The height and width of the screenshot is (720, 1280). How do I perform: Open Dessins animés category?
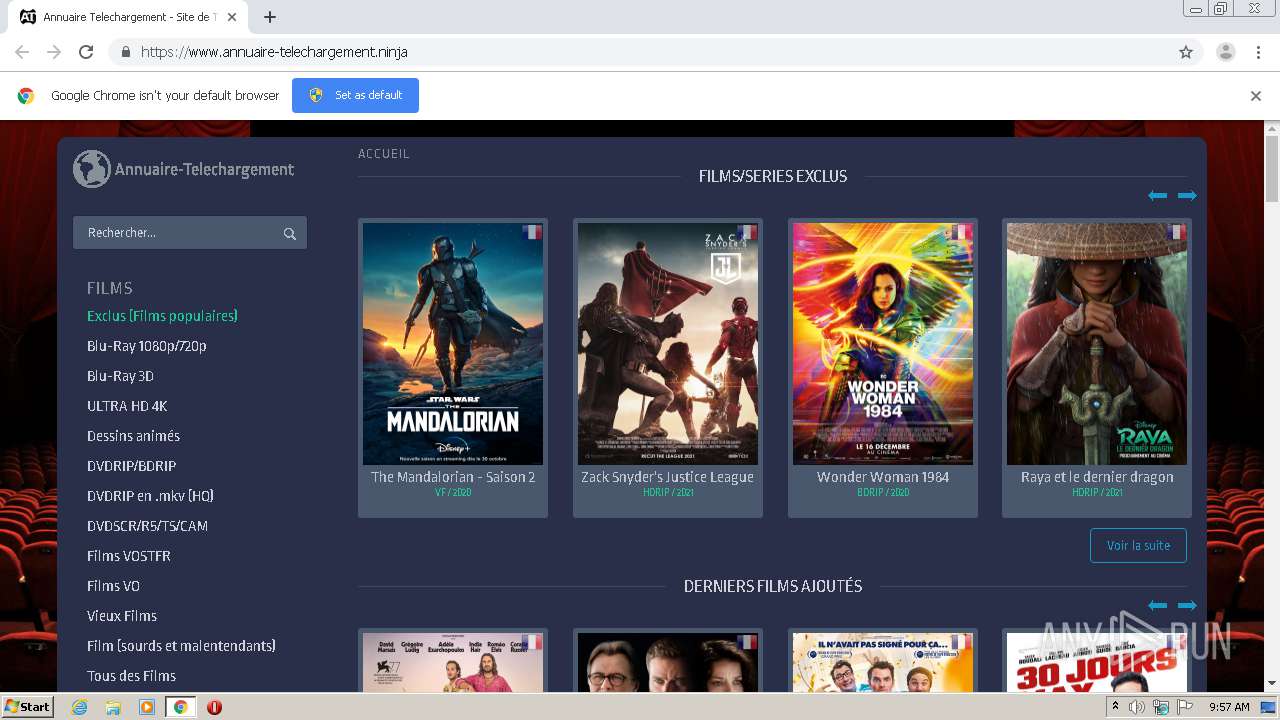(133, 436)
